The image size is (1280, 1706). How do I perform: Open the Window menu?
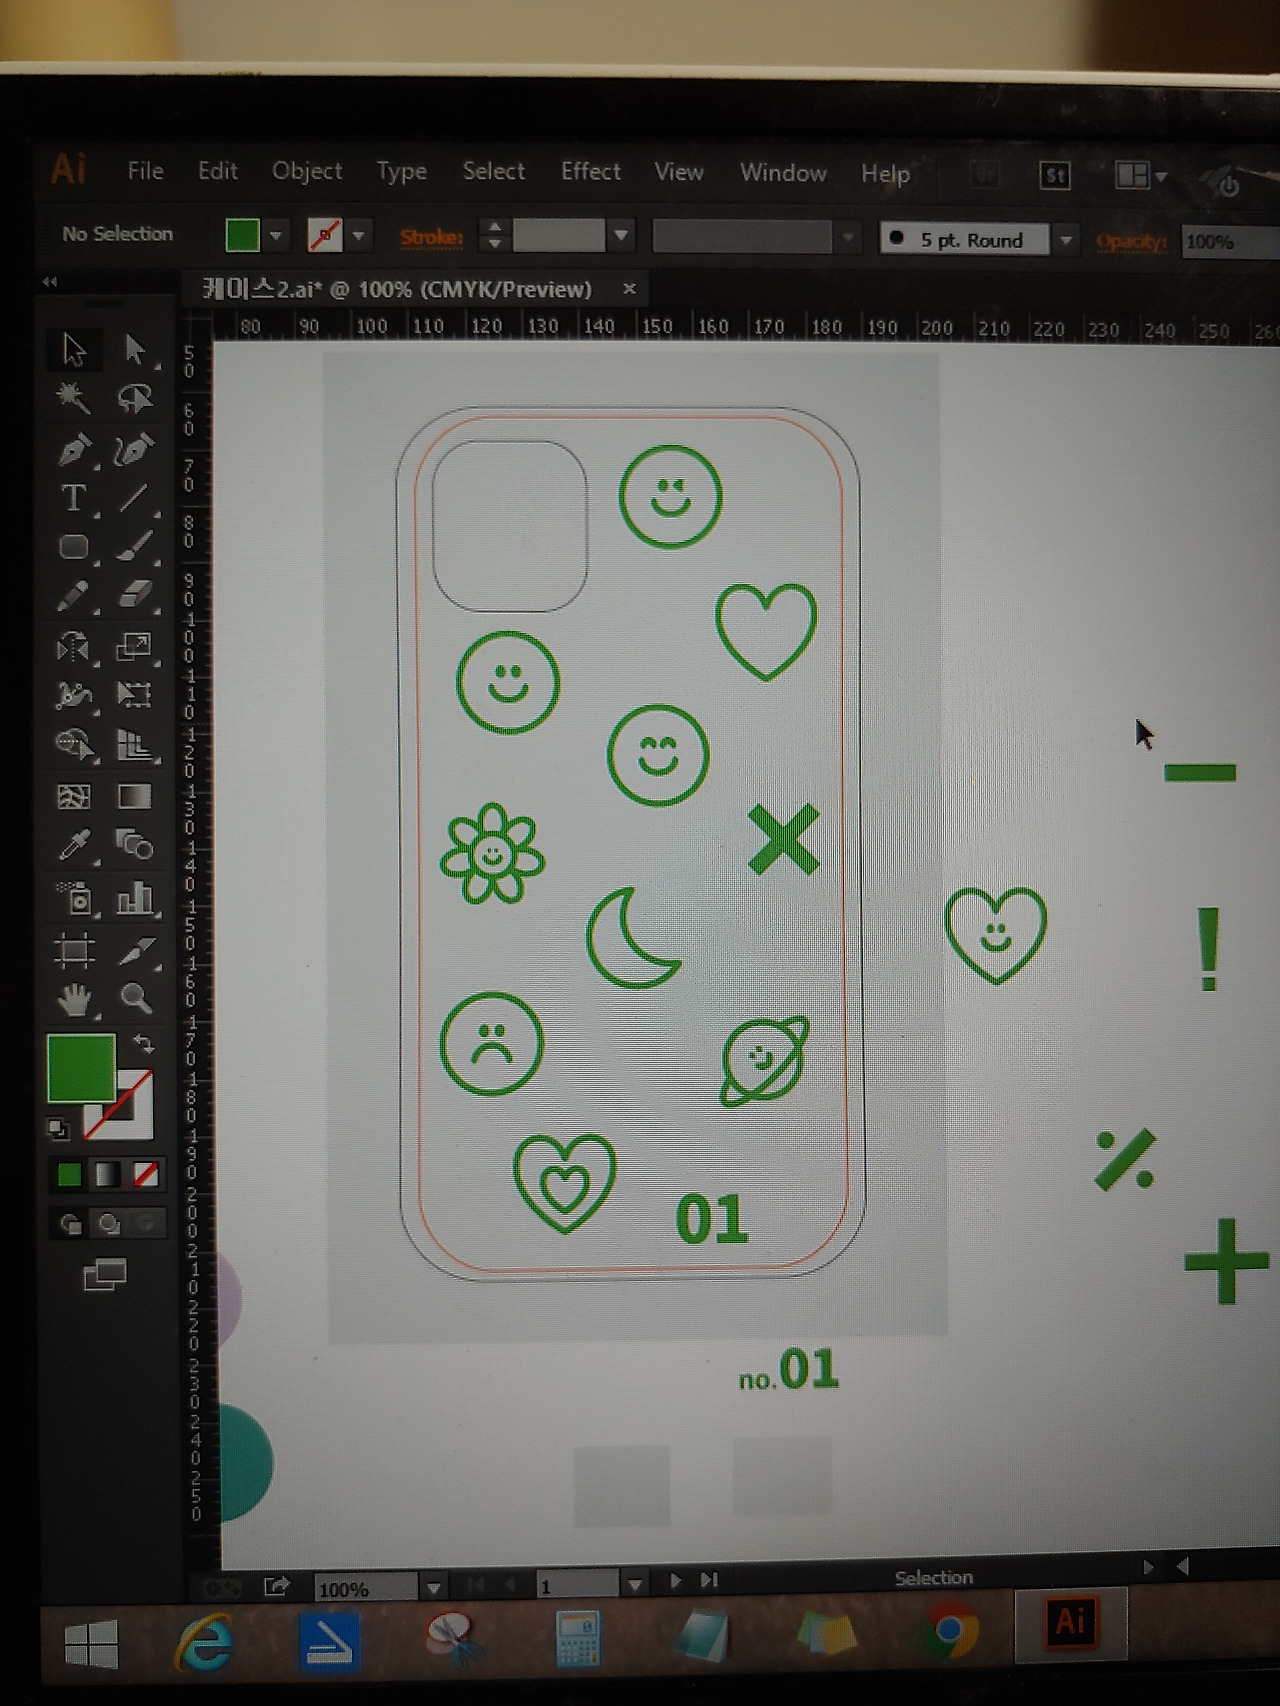(783, 173)
